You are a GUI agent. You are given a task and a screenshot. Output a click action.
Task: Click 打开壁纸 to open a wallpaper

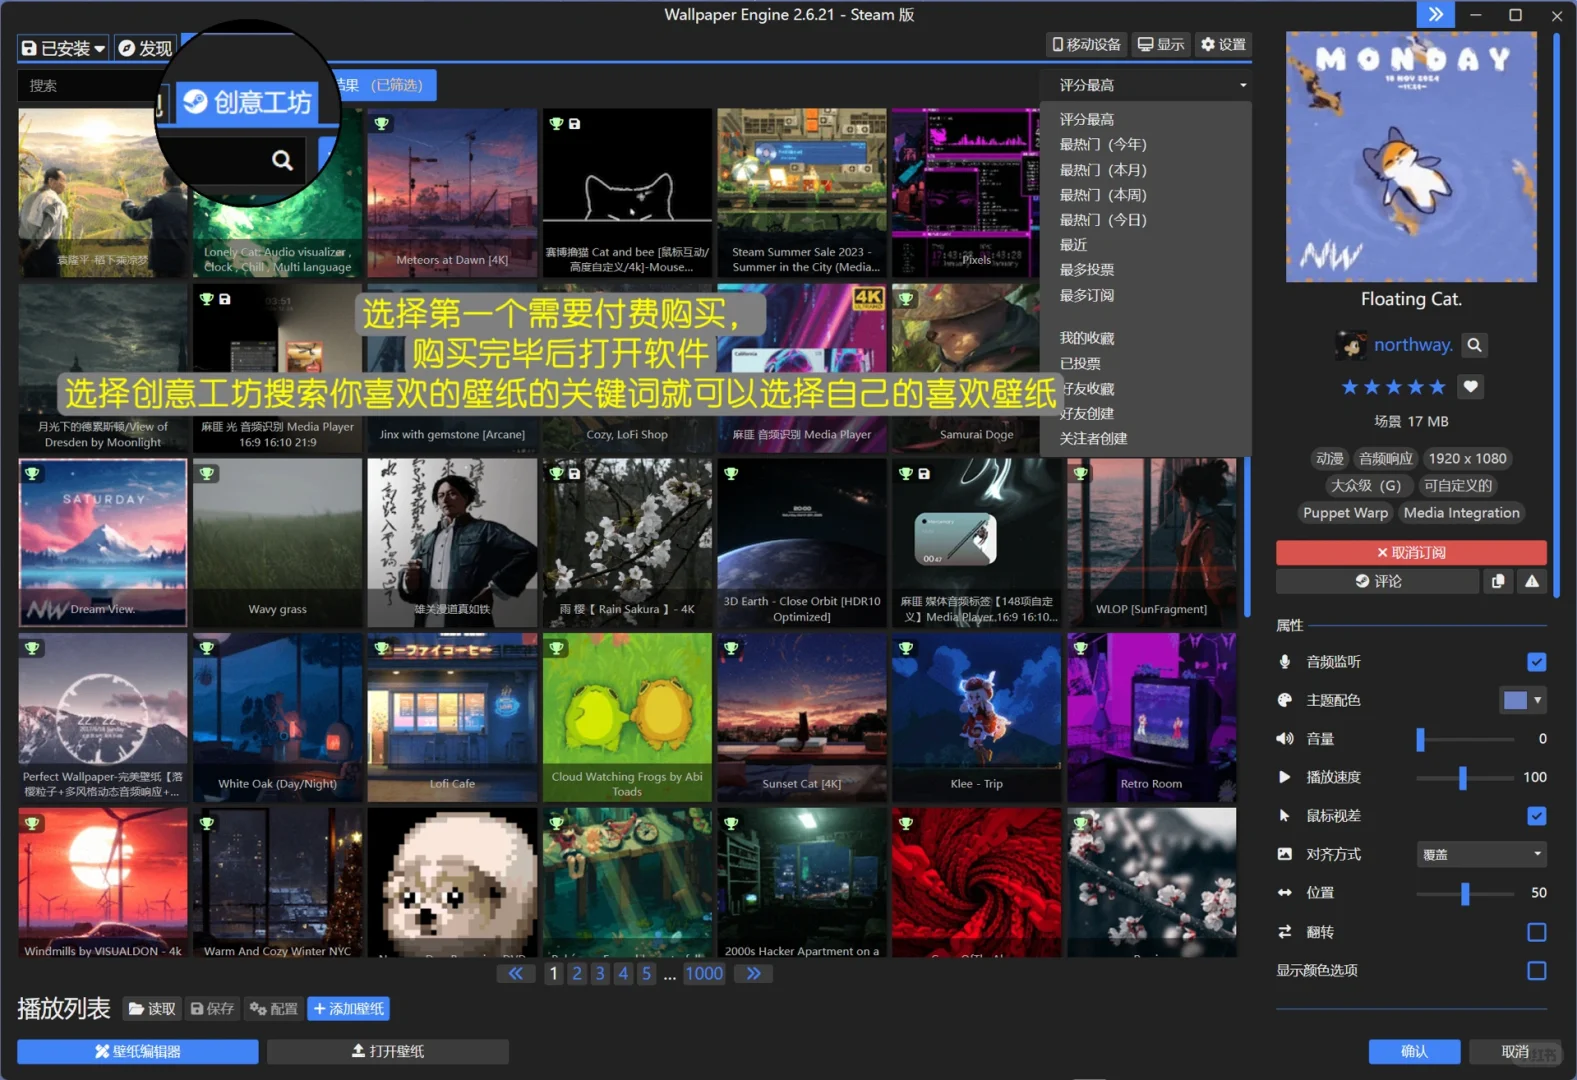[388, 1051]
